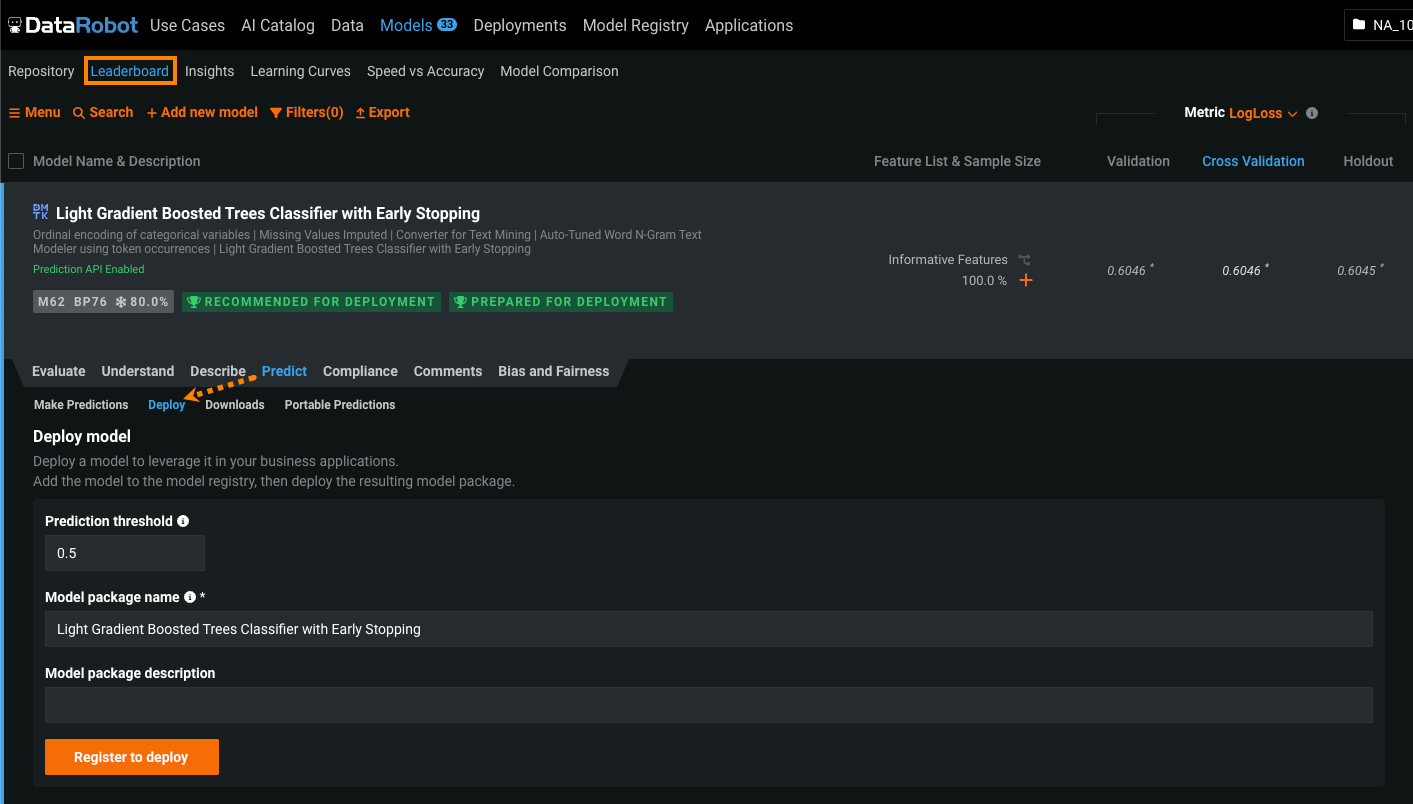The height and width of the screenshot is (804, 1413).
Task: Click the orange plus icon beside sample size
Action: (x=1025, y=281)
